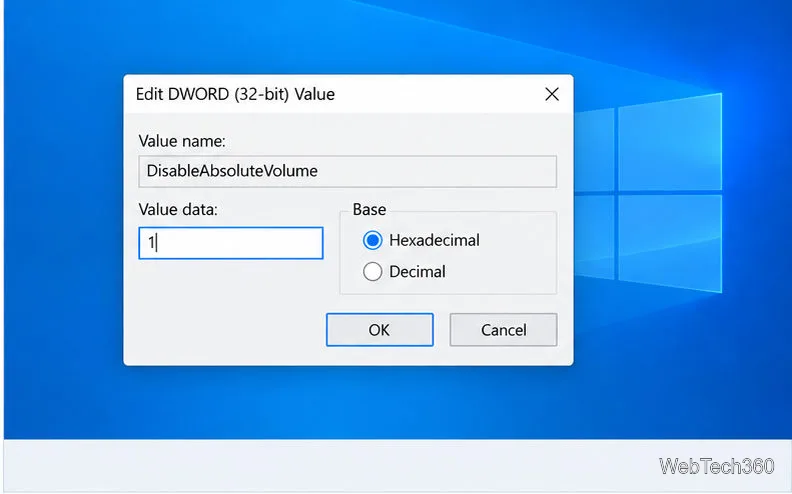Choose the Decimal base radio button
792x494 pixels.
pyautogui.click(x=372, y=272)
